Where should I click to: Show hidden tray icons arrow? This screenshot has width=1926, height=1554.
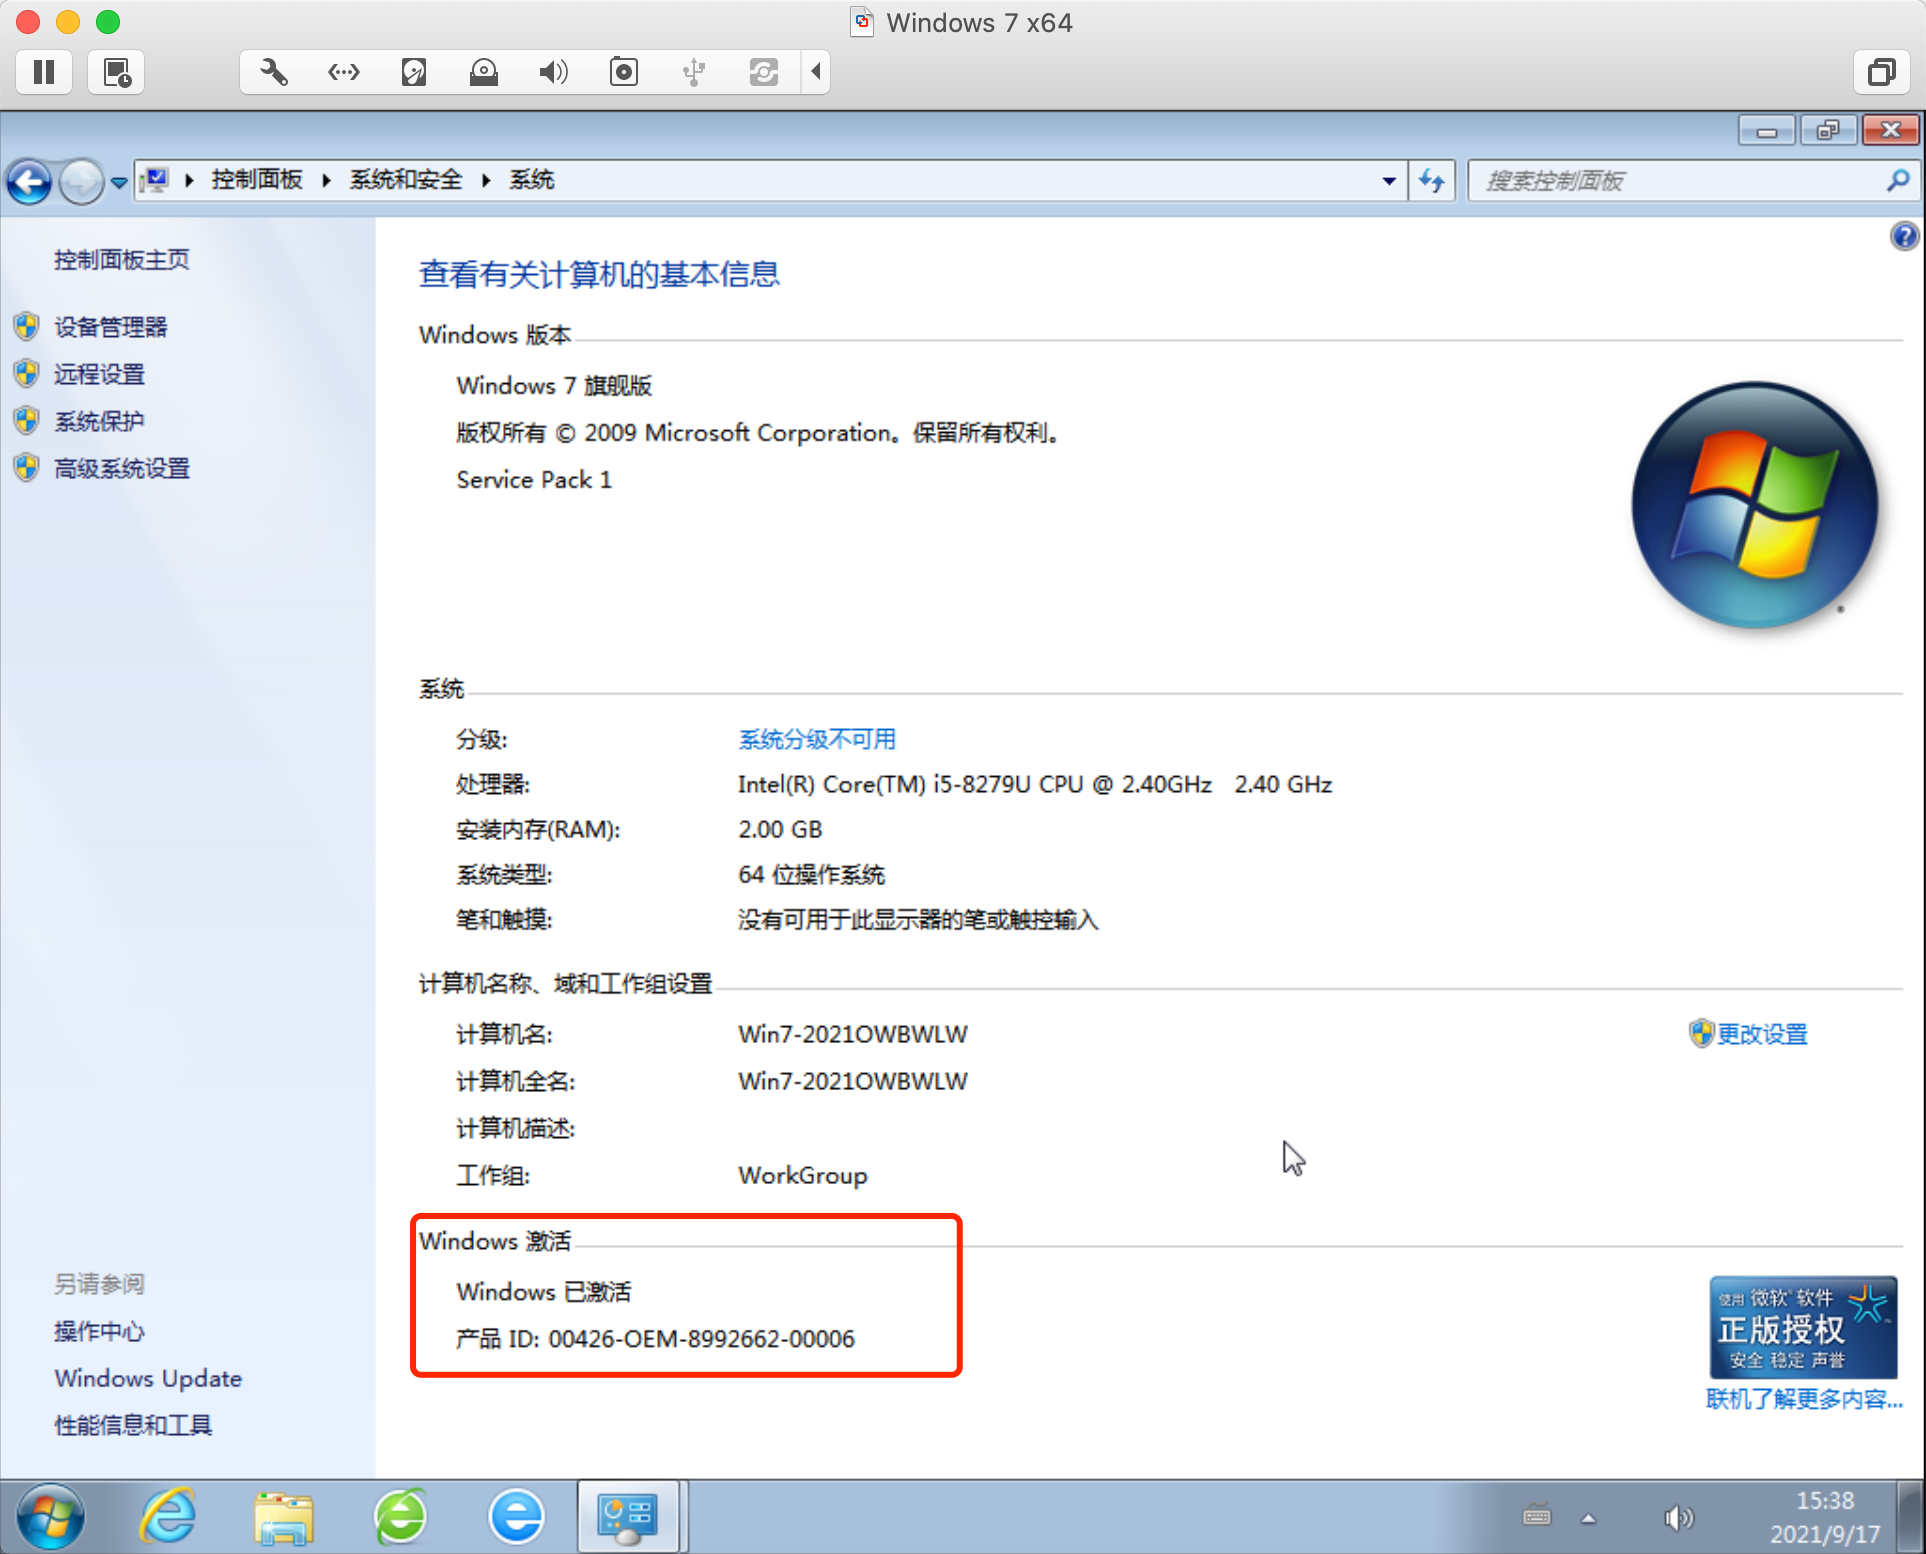click(x=1588, y=1518)
